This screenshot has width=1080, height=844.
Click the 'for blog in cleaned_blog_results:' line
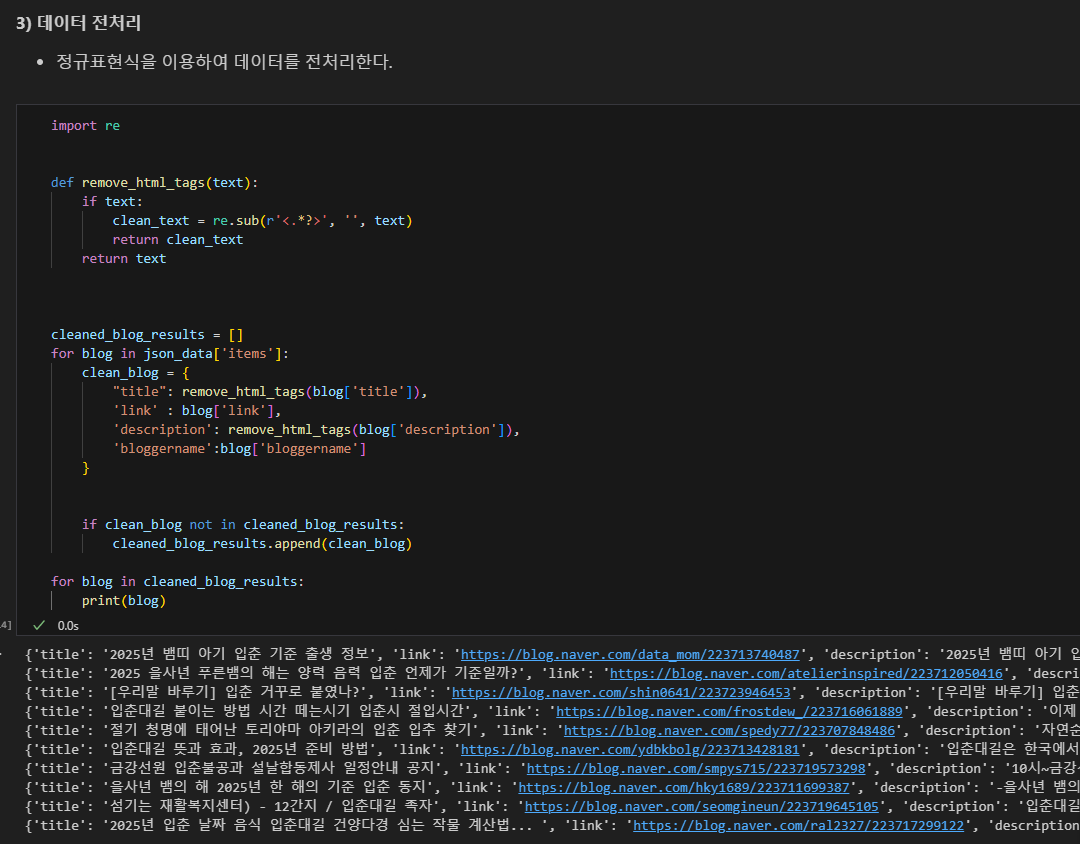pos(178,581)
